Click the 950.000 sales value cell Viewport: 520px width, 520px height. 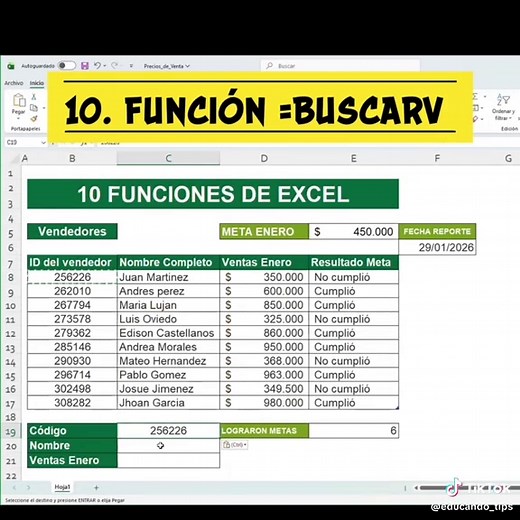pyautogui.click(x=264, y=347)
